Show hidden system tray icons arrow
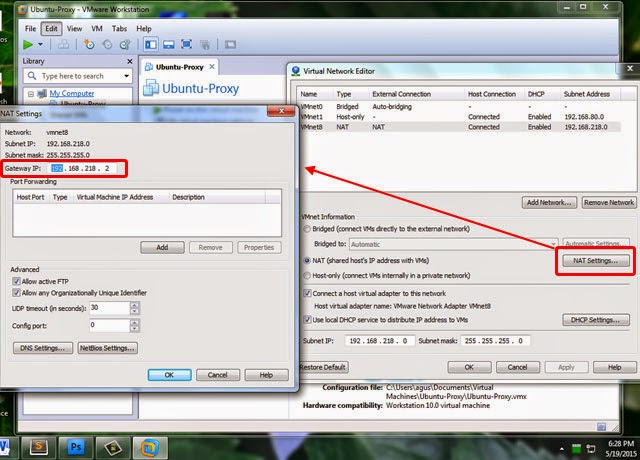 tap(562, 449)
